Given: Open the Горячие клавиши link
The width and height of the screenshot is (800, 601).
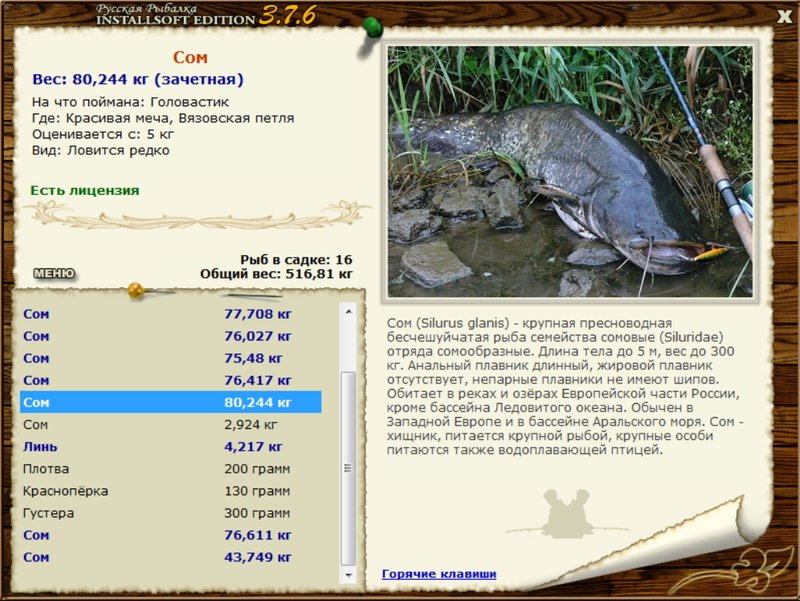Looking at the screenshot, I should point(439,574).
